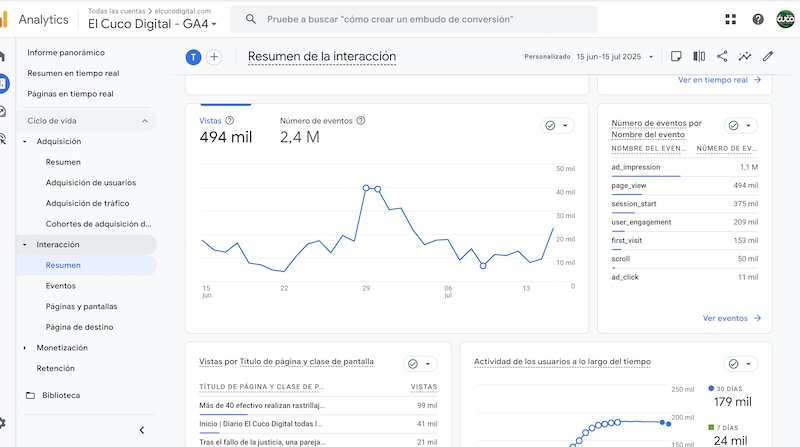
Task: Click the search magnifier icon
Action: (x=251, y=19)
